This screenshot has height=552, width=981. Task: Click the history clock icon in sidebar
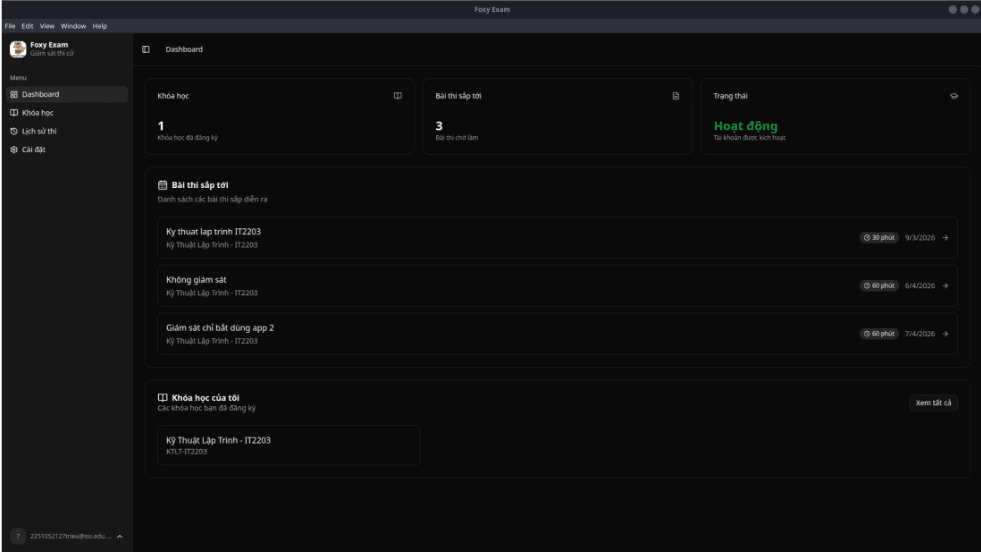[x=14, y=131]
